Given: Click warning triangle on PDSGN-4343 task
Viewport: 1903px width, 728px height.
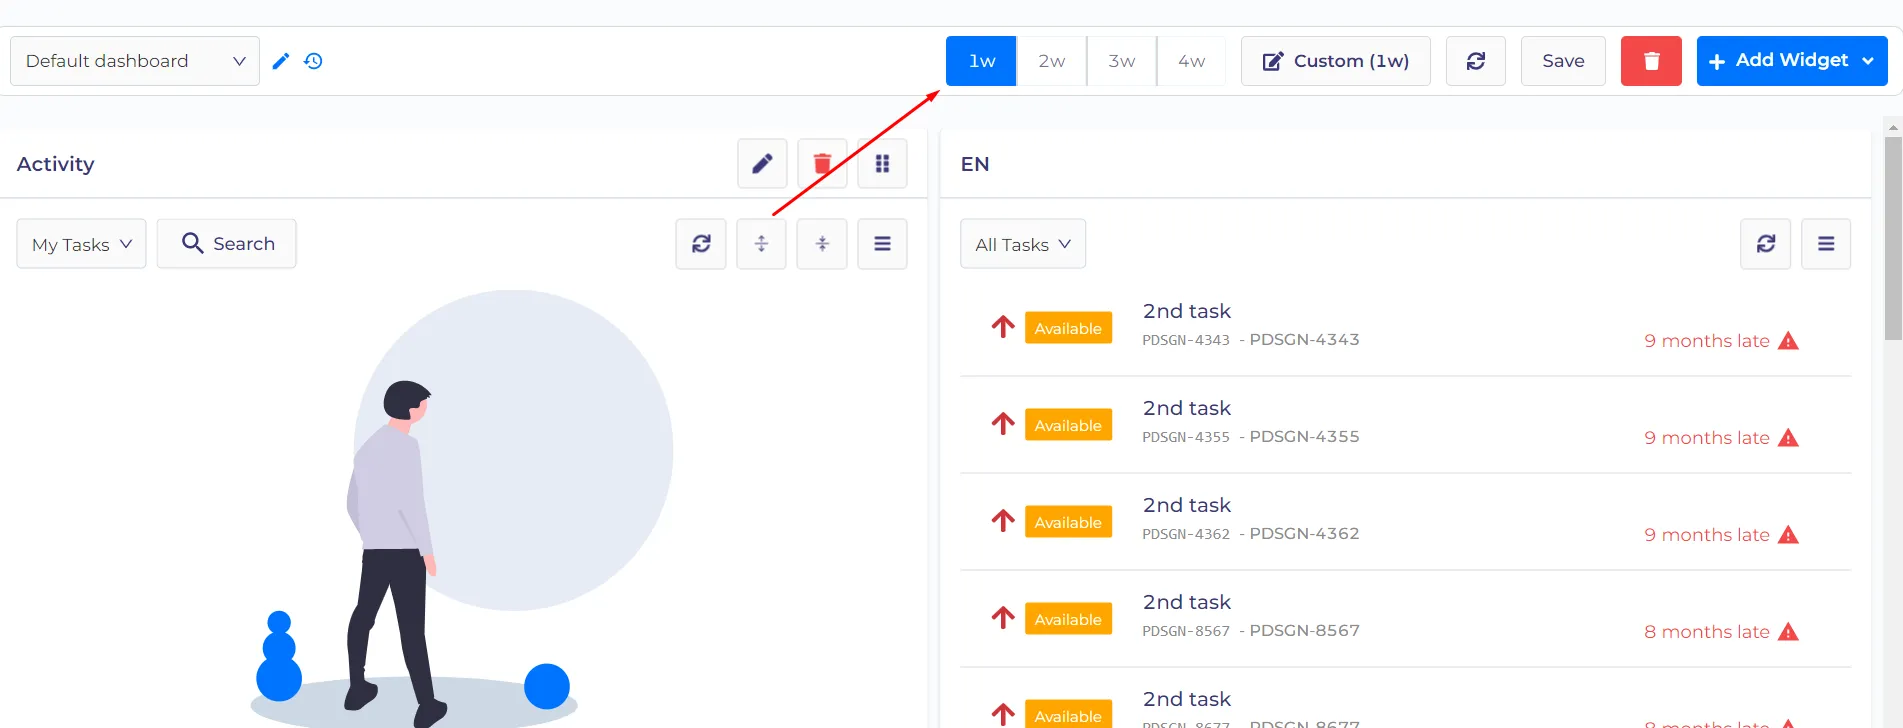Looking at the screenshot, I should point(1789,341).
